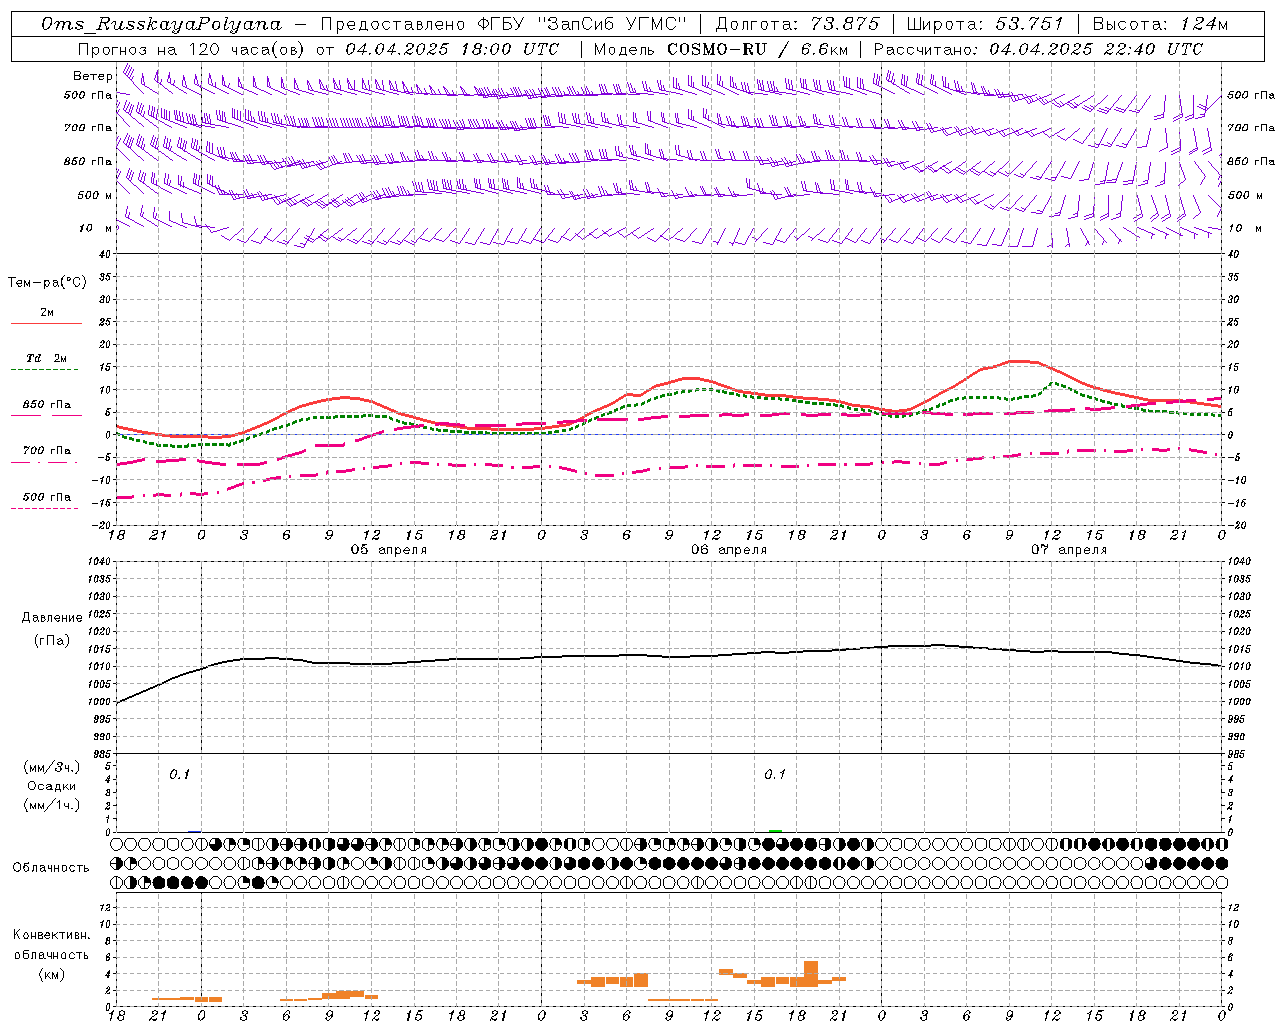This screenshot has height=1024, width=1280.
Task: Click the Ветер wind panel label
Action: (92, 76)
